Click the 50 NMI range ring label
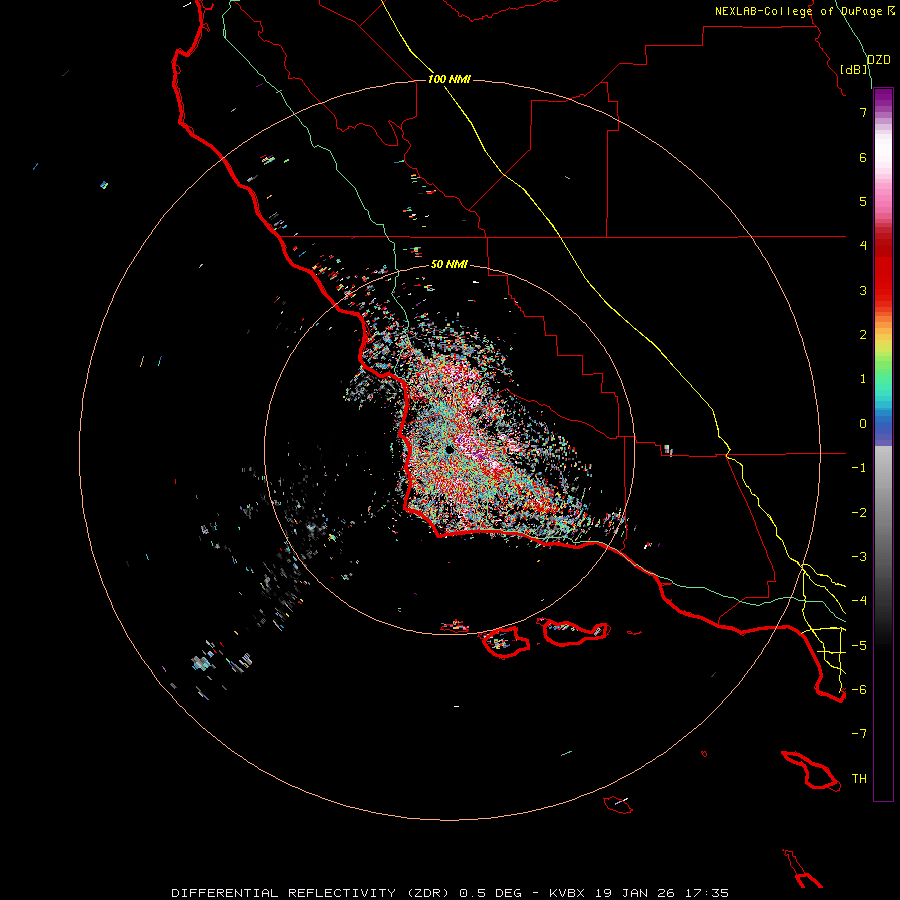Viewport: 900px width, 900px height. coord(449,264)
